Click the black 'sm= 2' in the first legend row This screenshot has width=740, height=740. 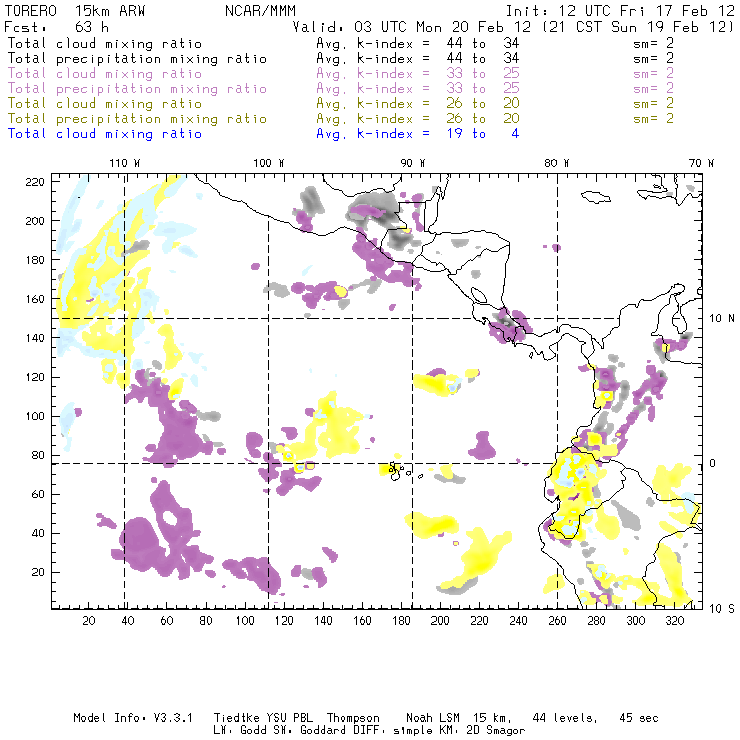654,43
